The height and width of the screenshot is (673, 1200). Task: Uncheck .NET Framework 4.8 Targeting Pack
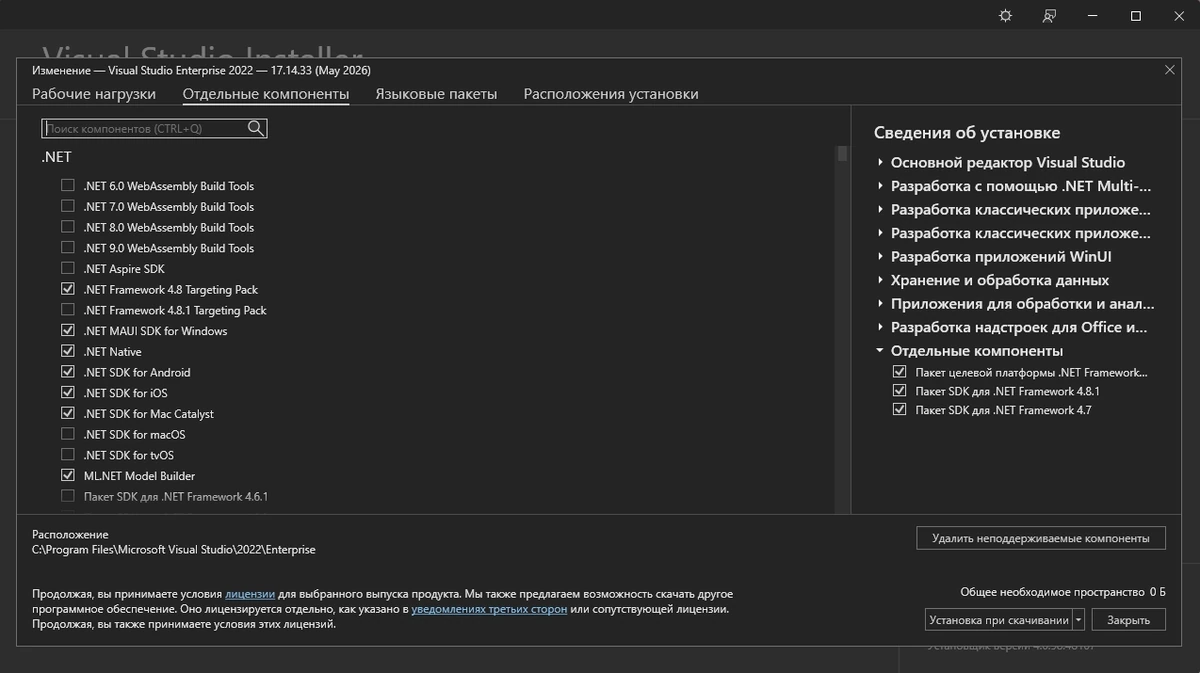click(x=68, y=289)
